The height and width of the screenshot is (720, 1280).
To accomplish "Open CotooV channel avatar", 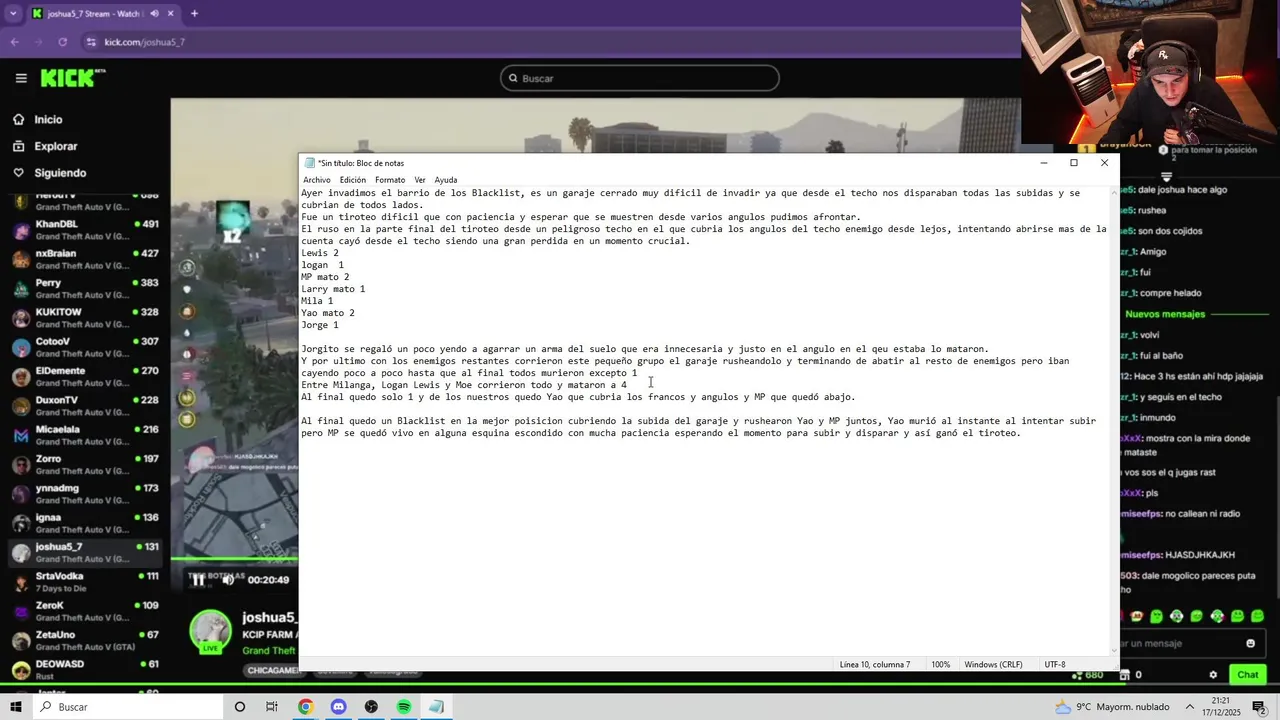I will (x=21, y=348).
